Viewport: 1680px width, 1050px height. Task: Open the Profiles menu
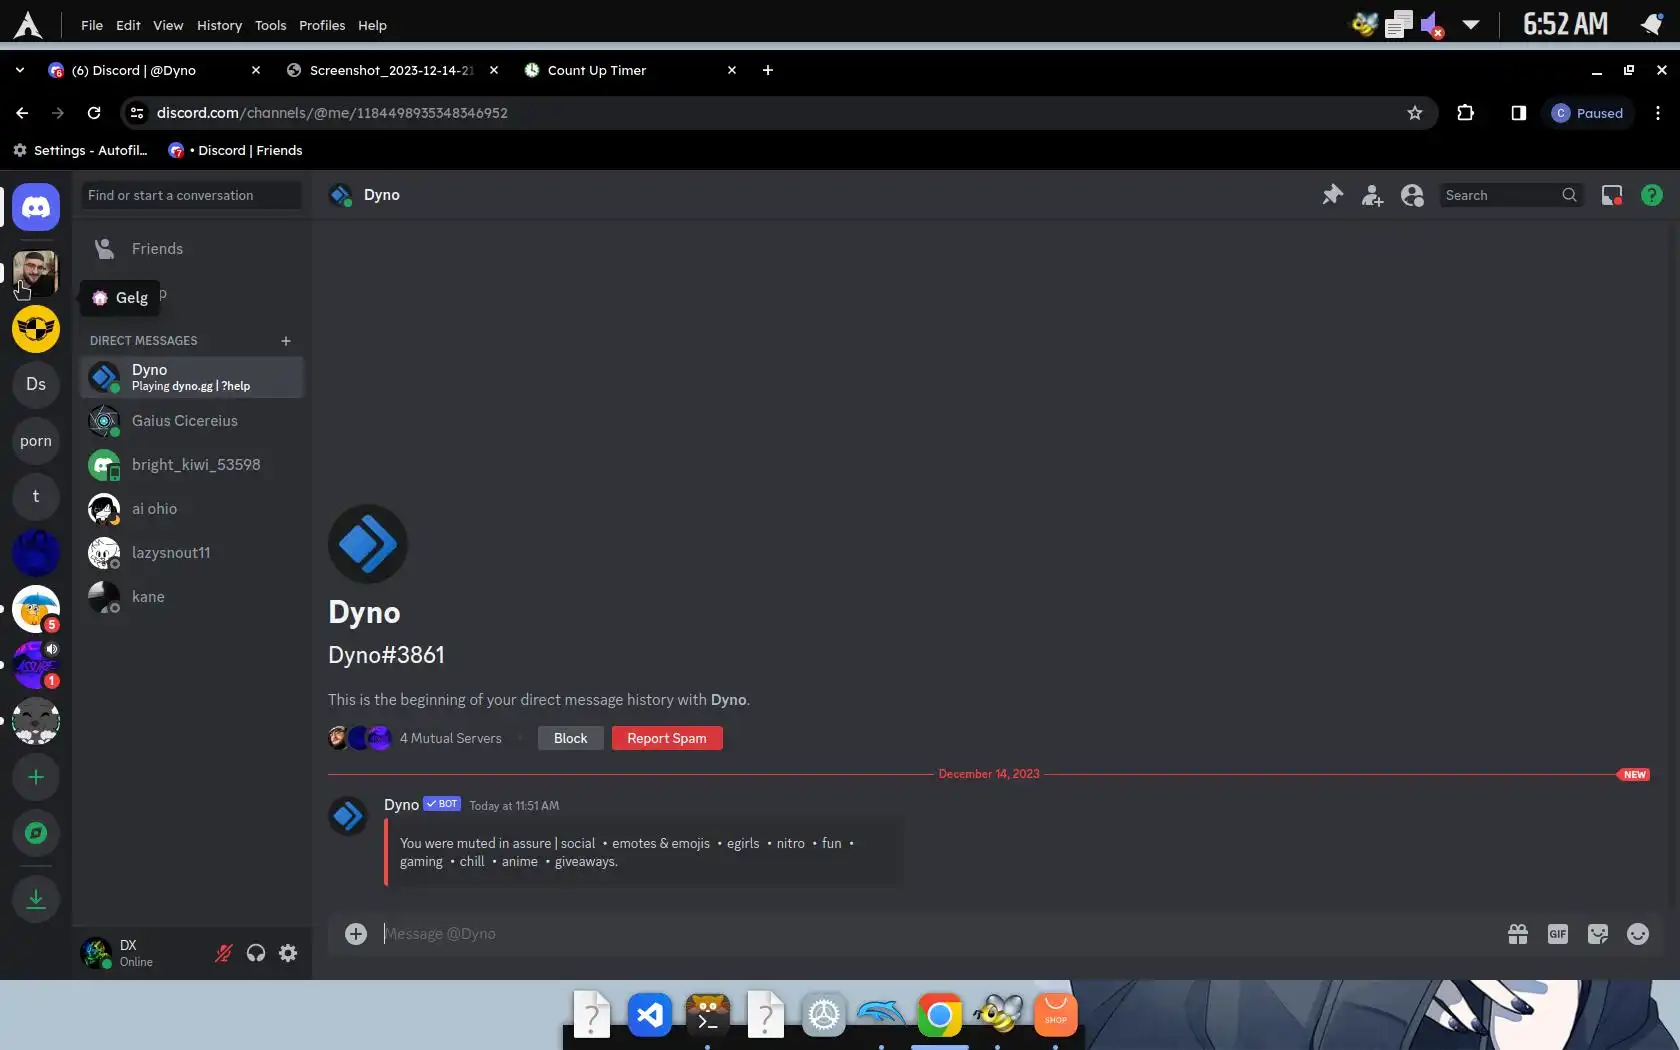322,25
